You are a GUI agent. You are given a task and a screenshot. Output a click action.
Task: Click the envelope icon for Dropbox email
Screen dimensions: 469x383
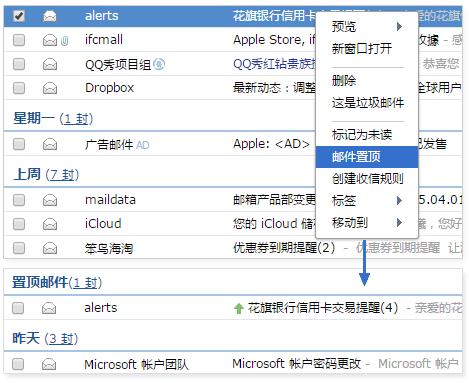tap(50, 88)
